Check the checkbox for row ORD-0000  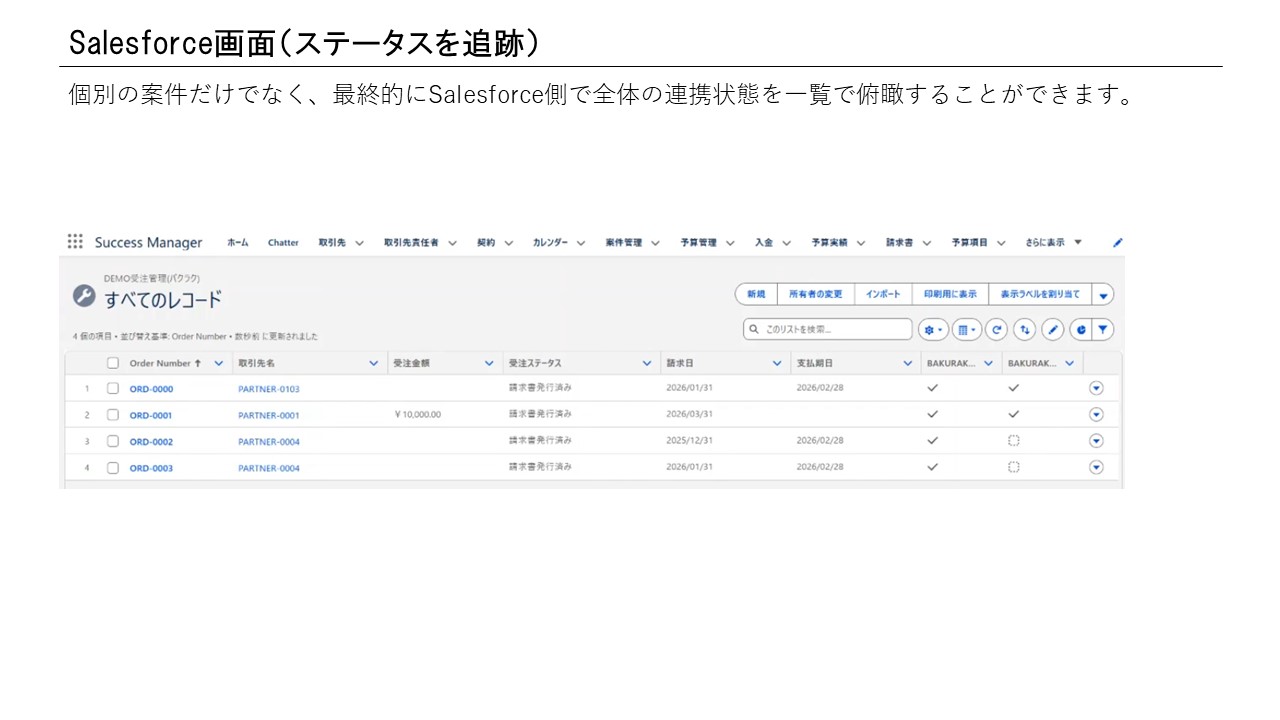113,388
